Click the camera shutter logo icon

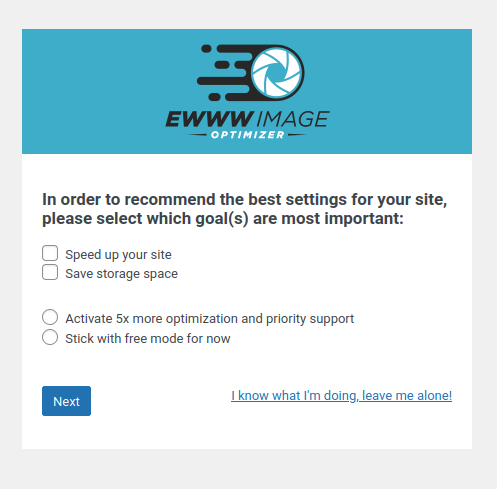point(277,72)
